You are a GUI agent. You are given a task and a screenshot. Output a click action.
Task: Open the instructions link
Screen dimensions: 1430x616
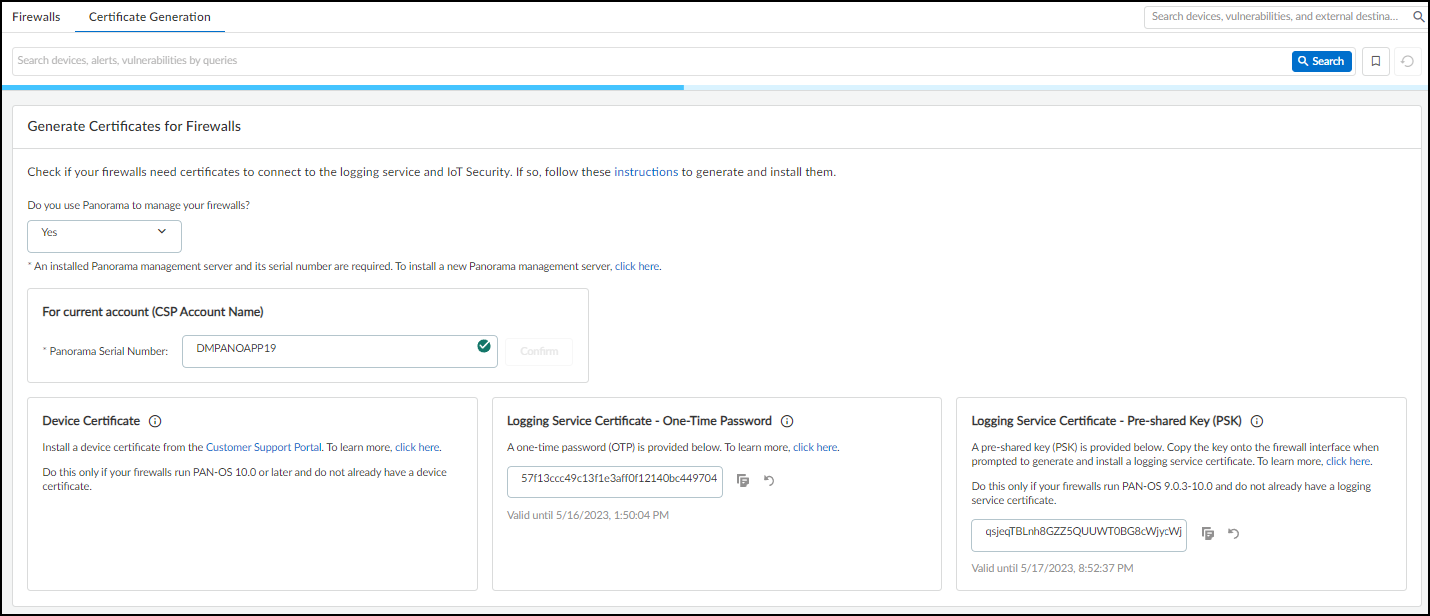(x=646, y=172)
